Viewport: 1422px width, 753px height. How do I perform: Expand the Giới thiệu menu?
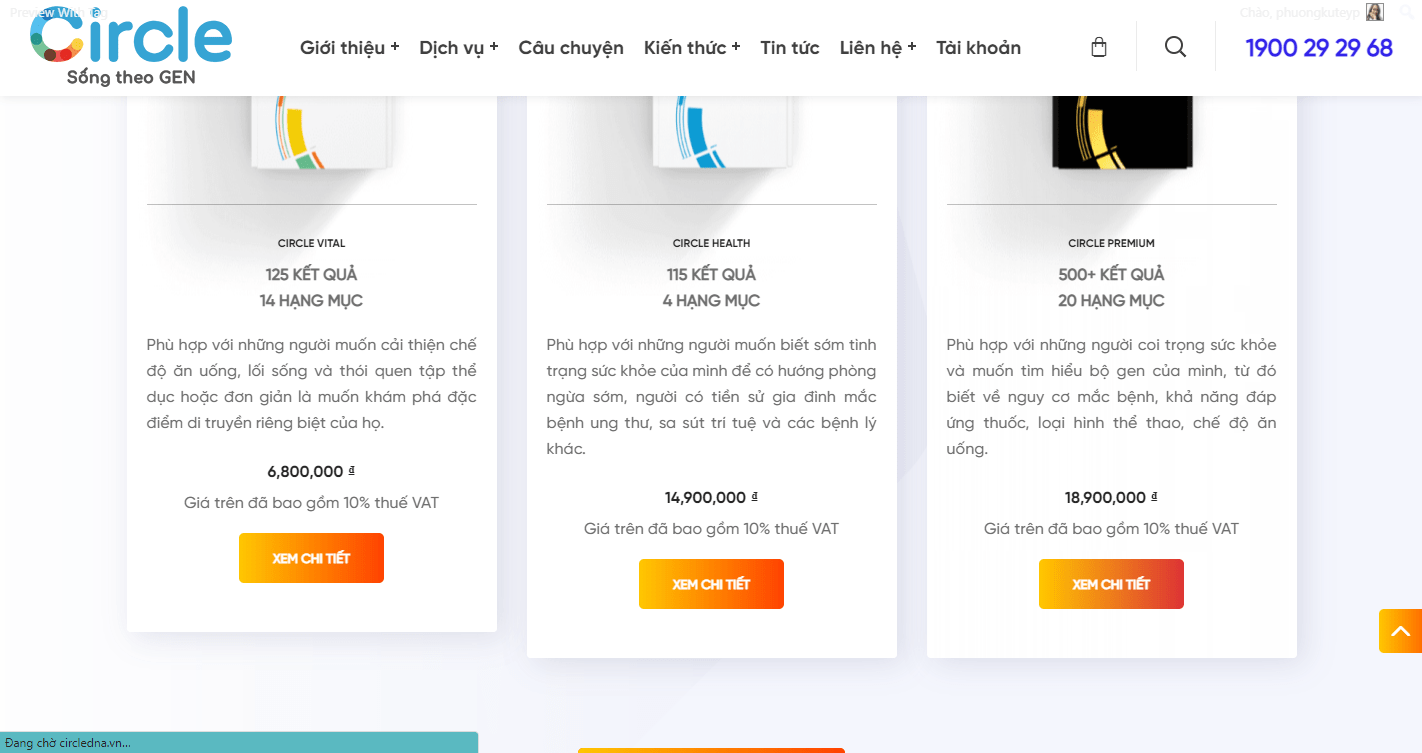[x=349, y=47]
